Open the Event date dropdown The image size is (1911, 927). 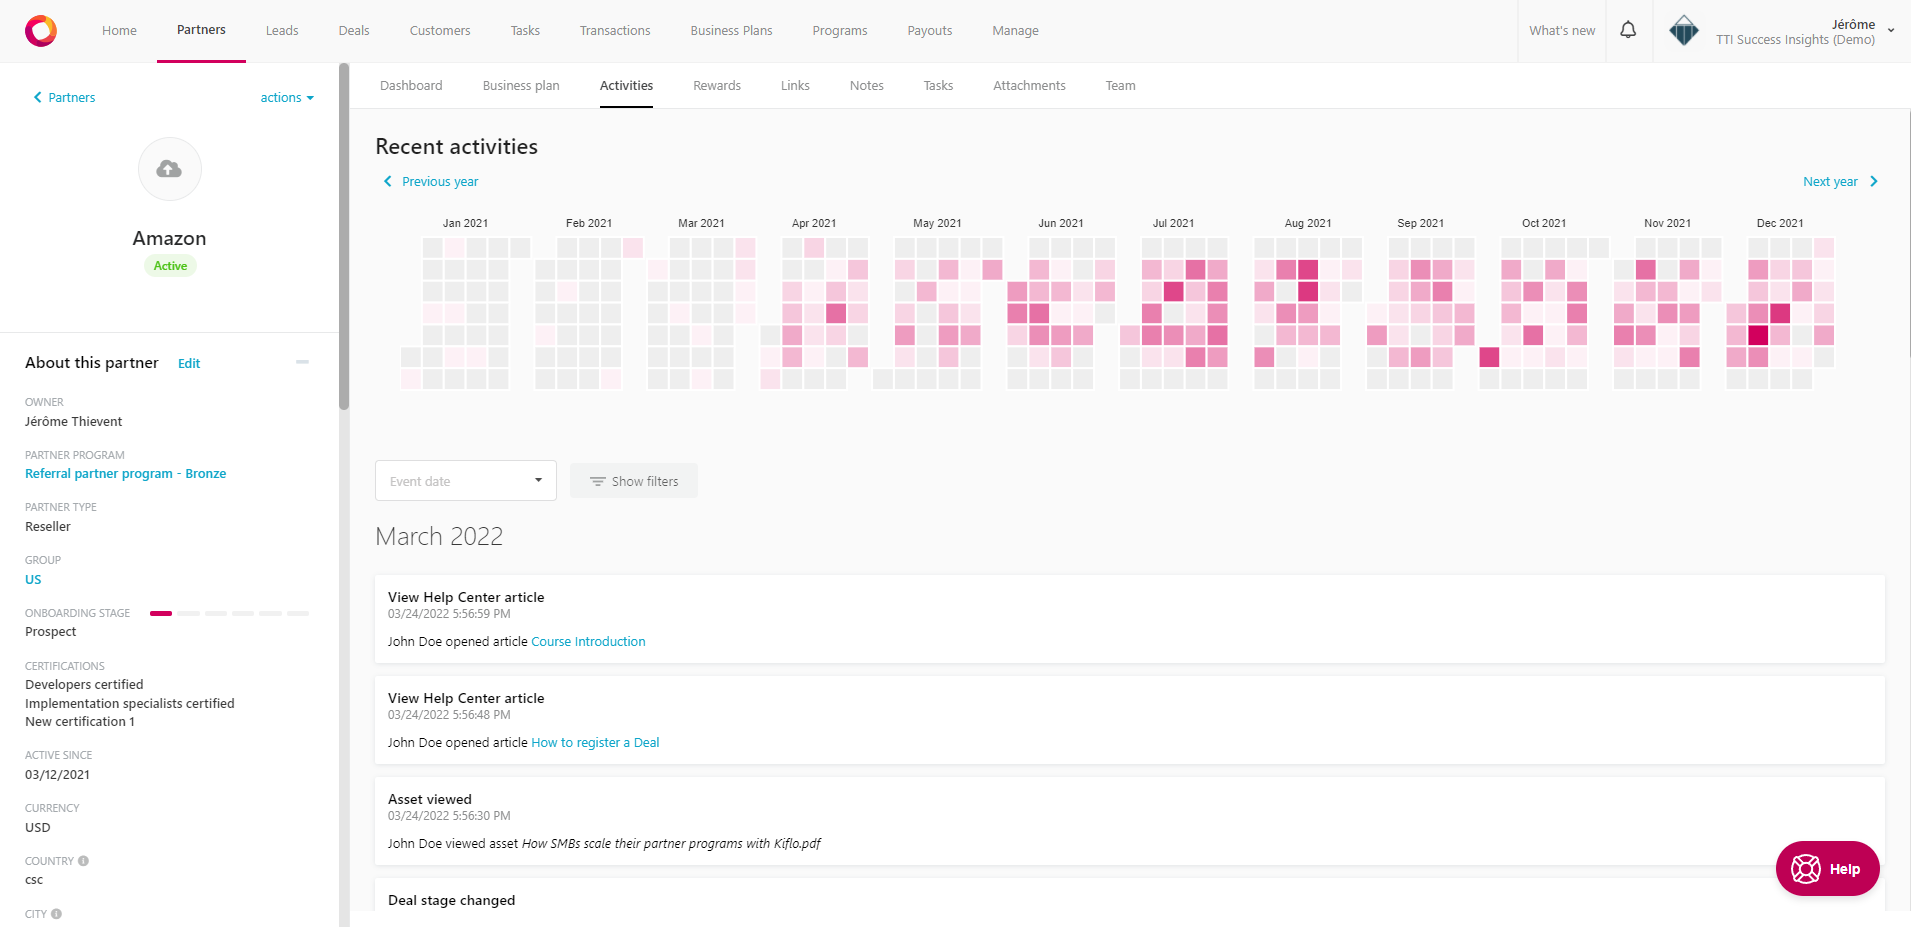(466, 481)
